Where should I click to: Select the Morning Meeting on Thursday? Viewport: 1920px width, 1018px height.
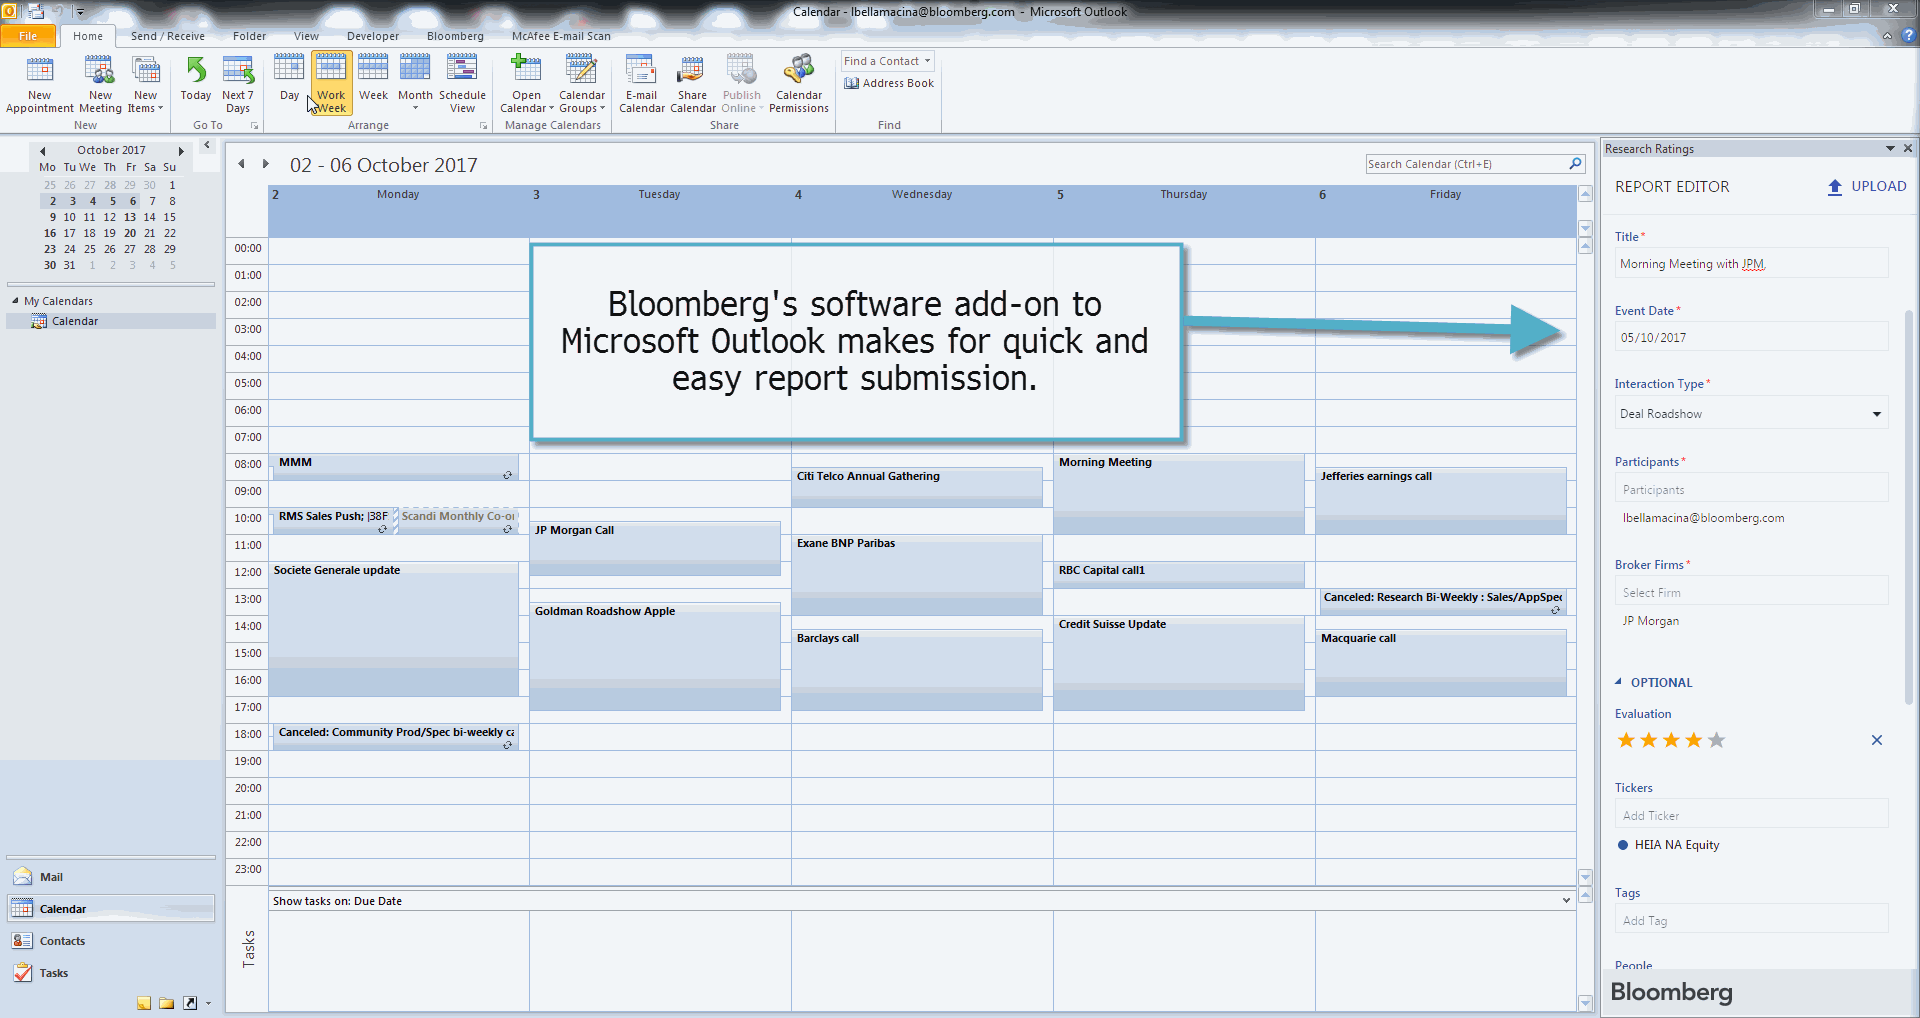click(1179, 494)
